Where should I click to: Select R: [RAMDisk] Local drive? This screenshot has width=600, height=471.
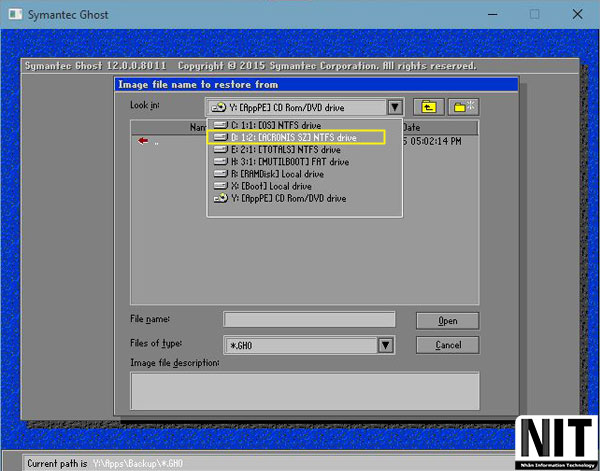[x=304, y=174]
